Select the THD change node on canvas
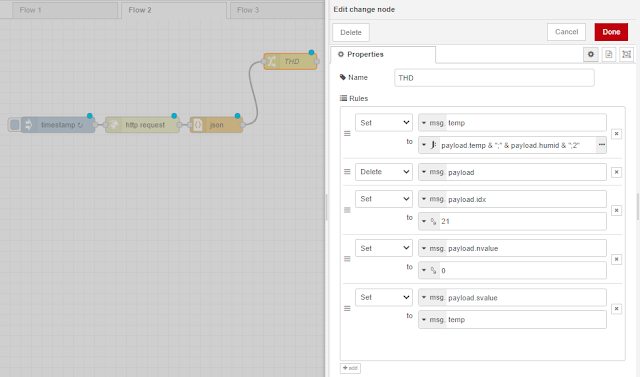This screenshot has width=640, height=377. [x=290, y=62]
